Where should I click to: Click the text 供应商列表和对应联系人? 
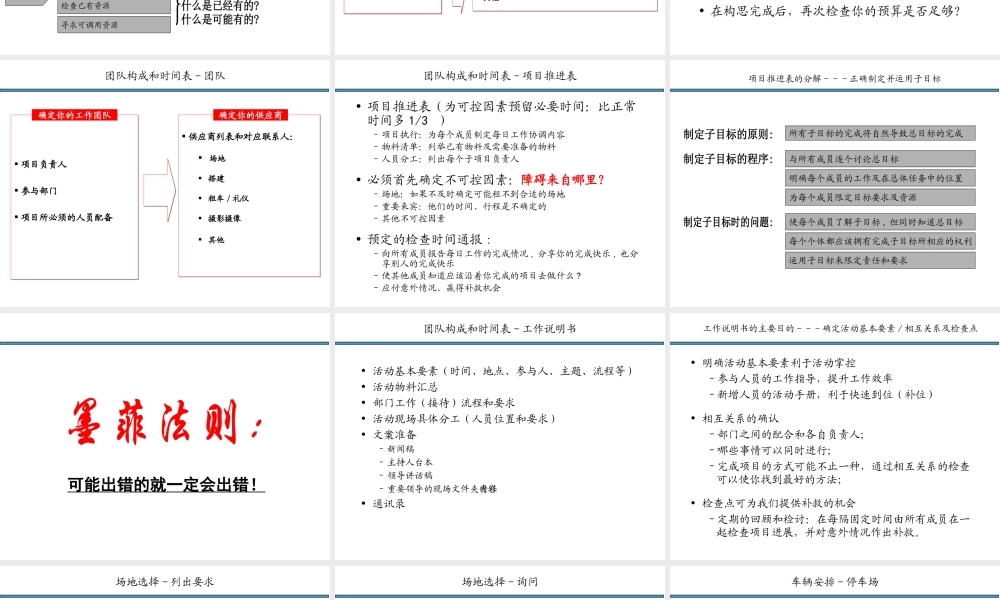(240, 136)
